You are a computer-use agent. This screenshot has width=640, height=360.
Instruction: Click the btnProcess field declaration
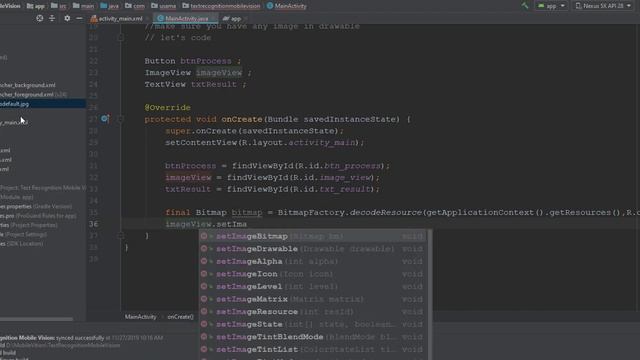coord(206,61)
